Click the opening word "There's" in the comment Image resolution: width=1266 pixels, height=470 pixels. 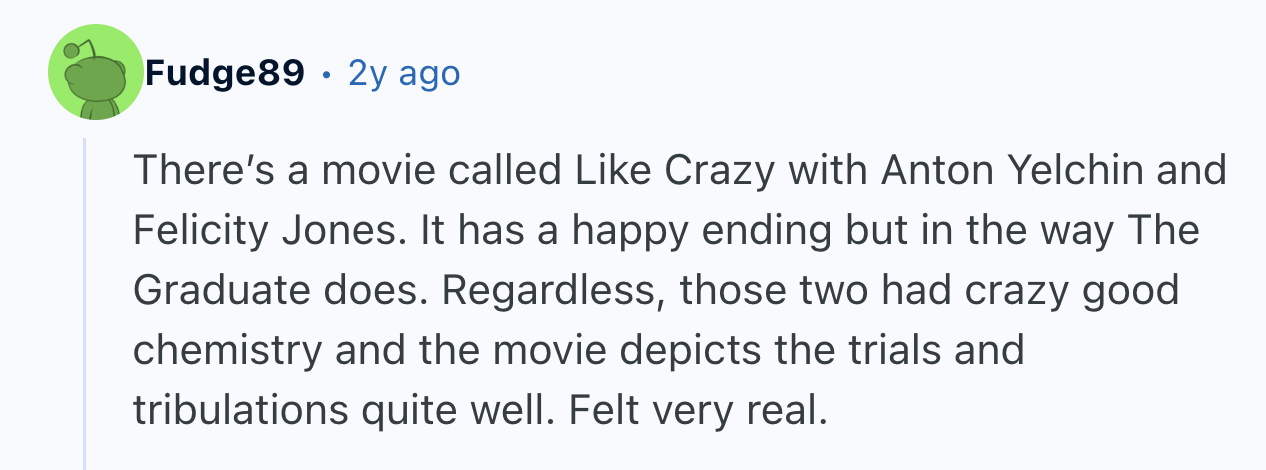click(205, 171)
